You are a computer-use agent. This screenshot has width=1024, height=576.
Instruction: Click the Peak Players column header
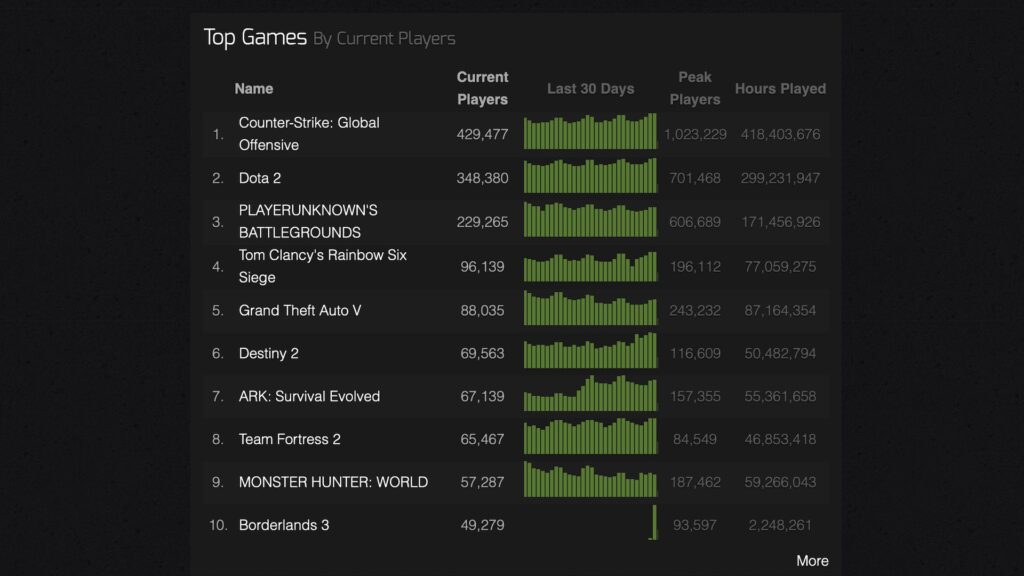pos(695,88)
